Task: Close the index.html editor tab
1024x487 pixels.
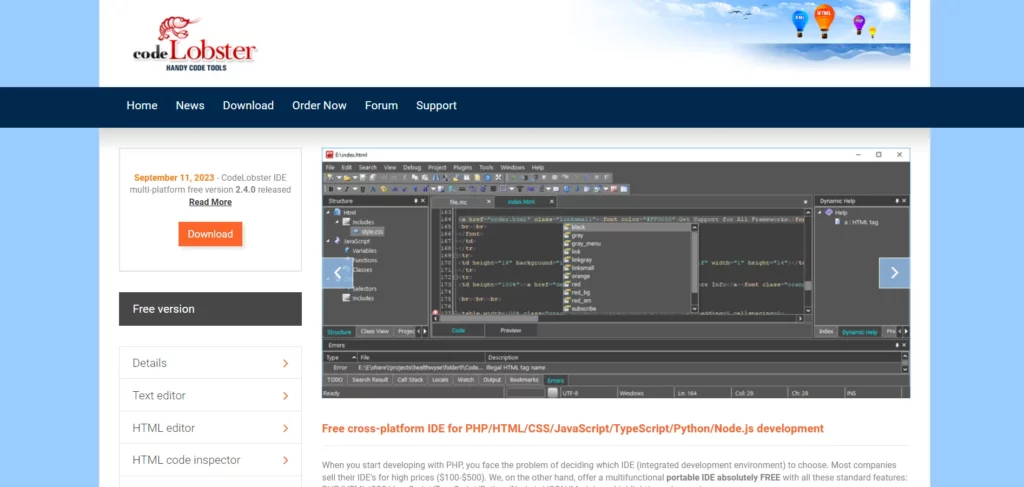Action: click(x=552, y=202)
